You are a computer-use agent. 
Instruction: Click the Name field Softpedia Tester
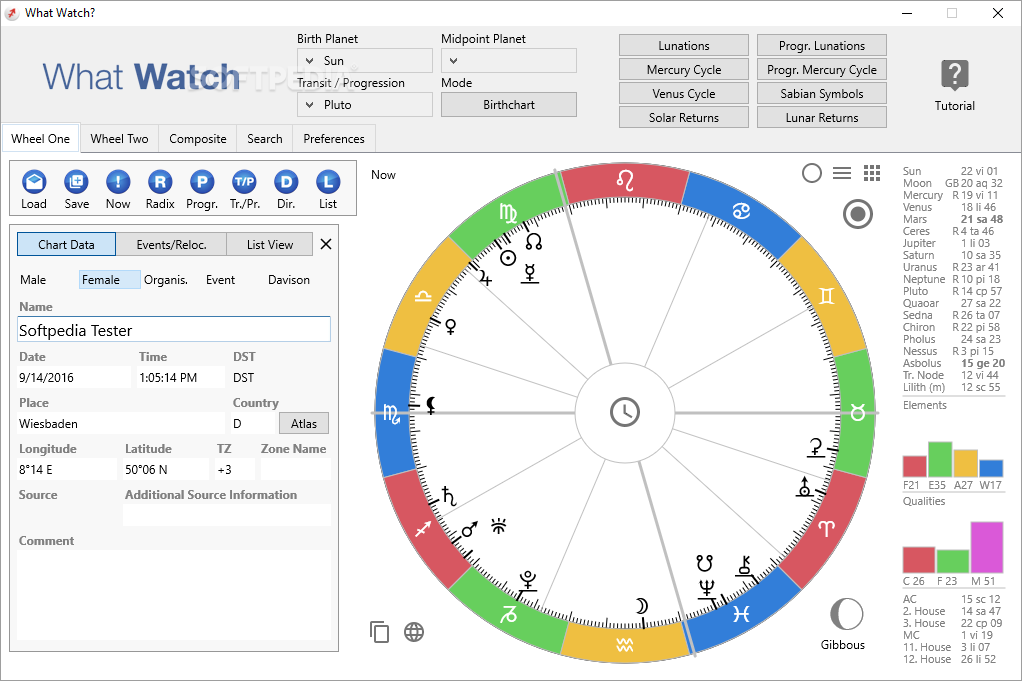(174, 330)
